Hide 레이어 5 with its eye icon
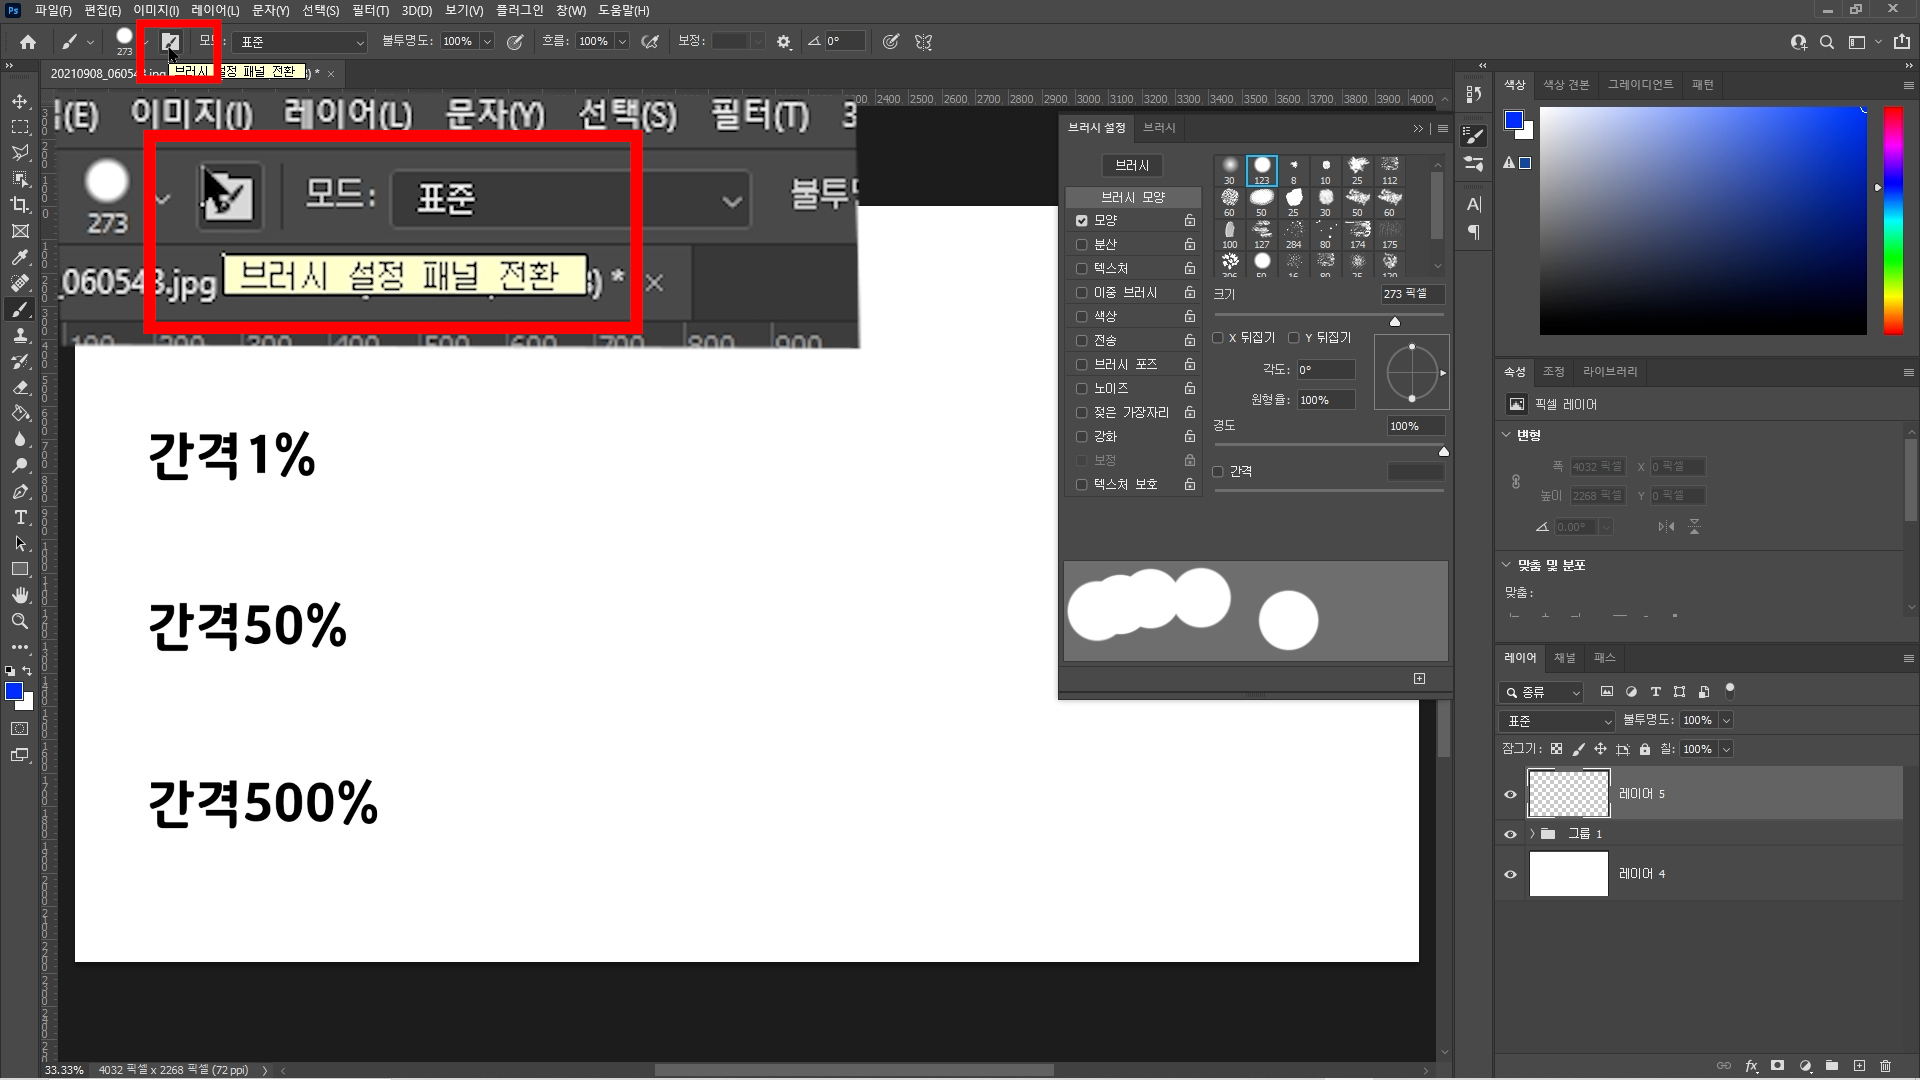The height and width of the screenshot is (1080, 1920). 1510,794
